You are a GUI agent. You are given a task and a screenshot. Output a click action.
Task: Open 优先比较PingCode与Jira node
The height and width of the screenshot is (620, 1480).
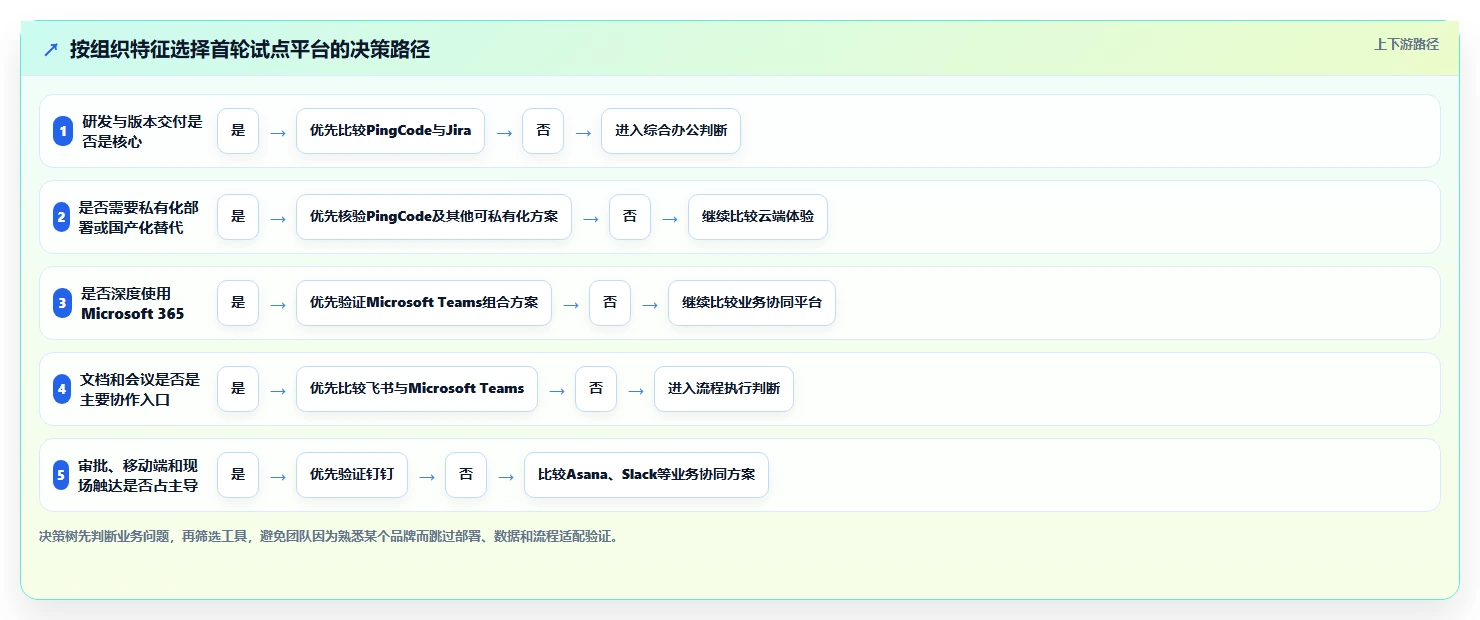390,131
